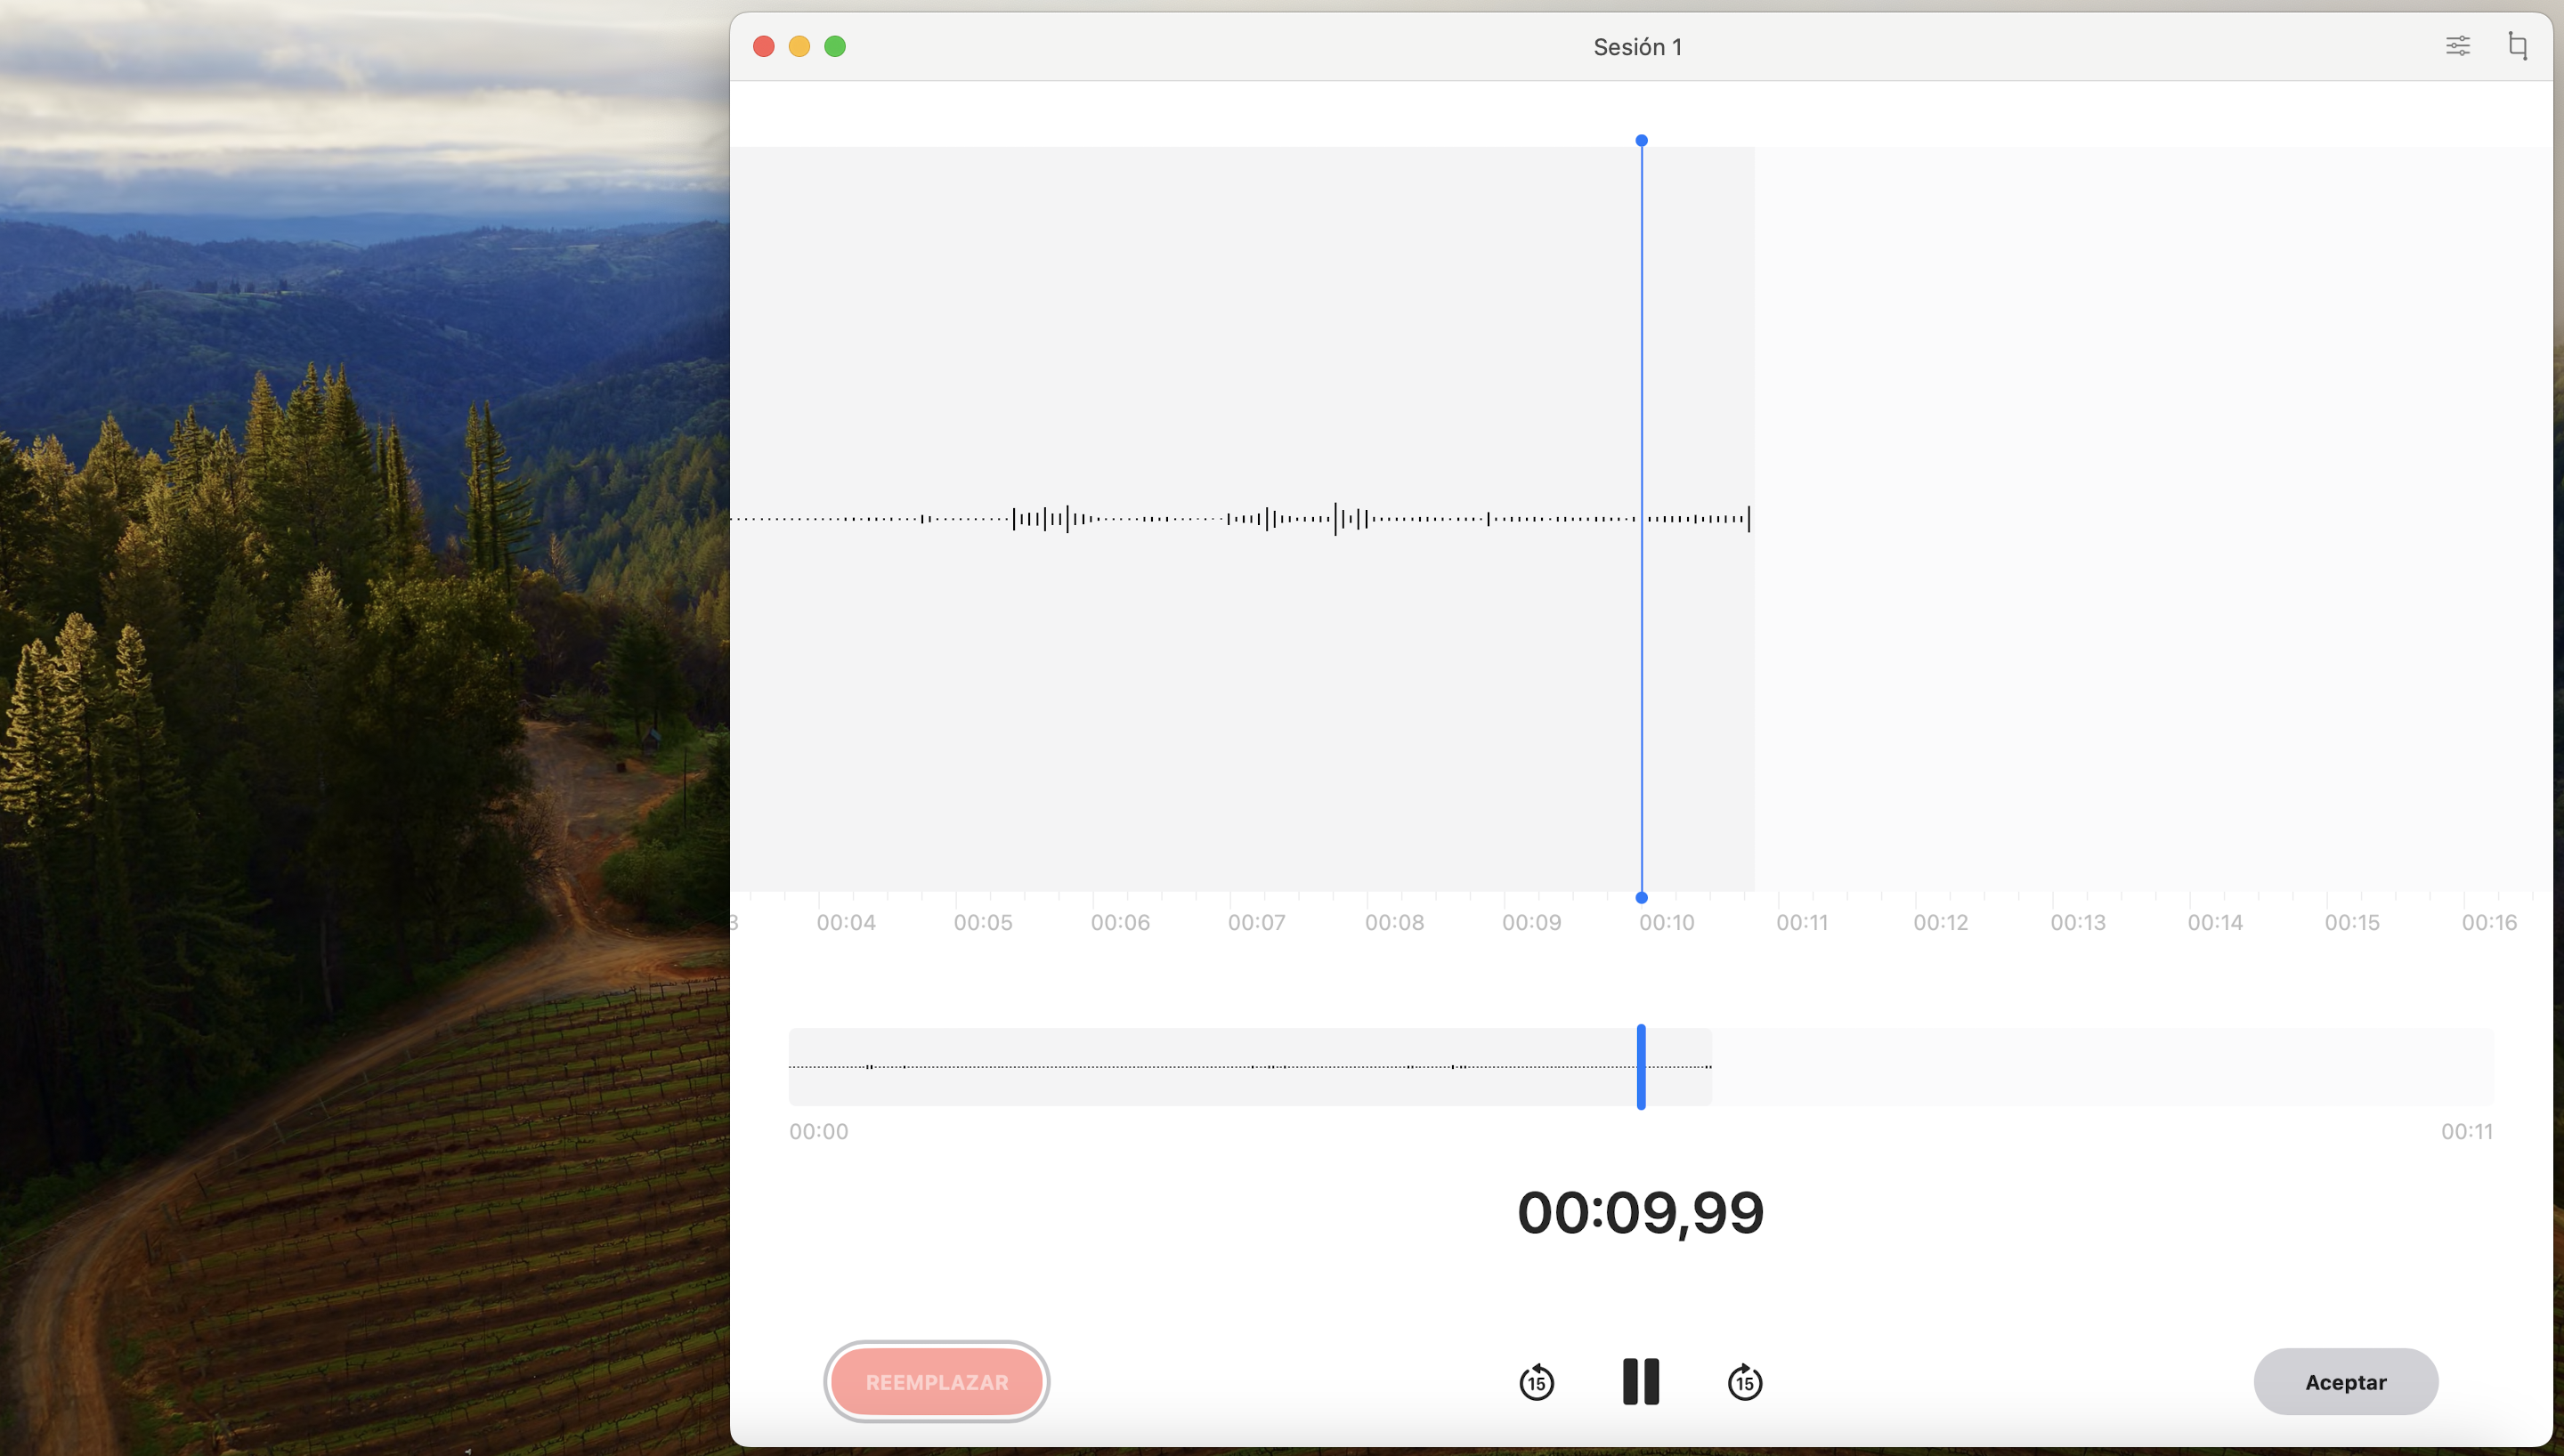Click the Reemplazar button
Screen dimensions: 2564x1456
936,1381
